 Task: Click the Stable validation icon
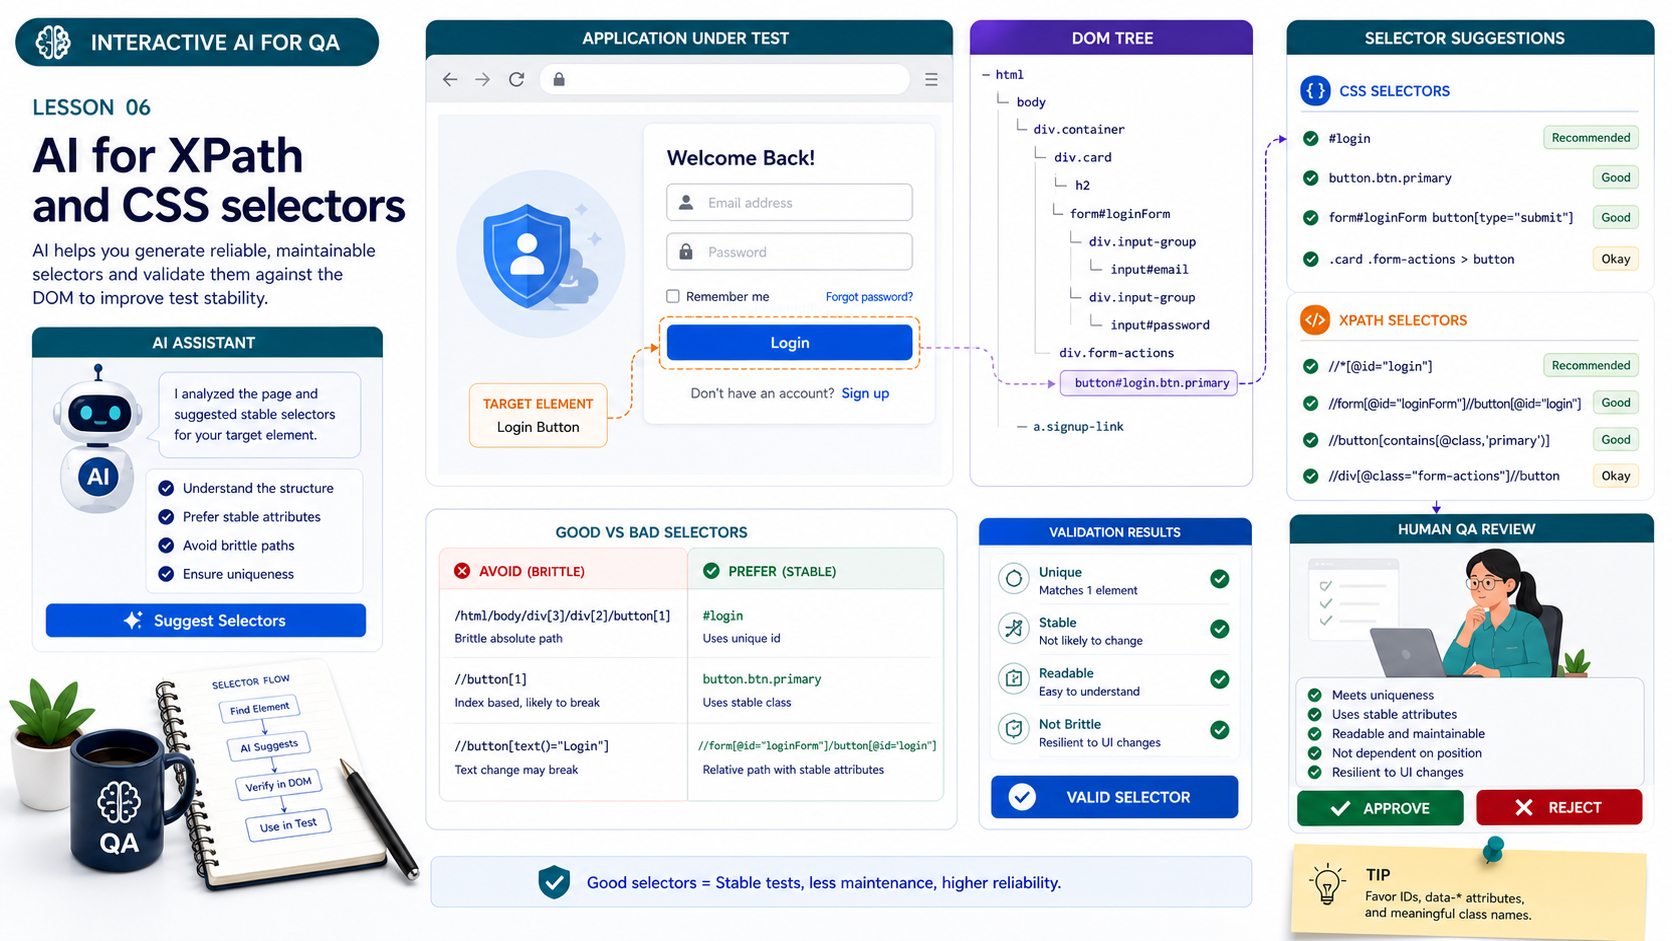(1014, 629)
